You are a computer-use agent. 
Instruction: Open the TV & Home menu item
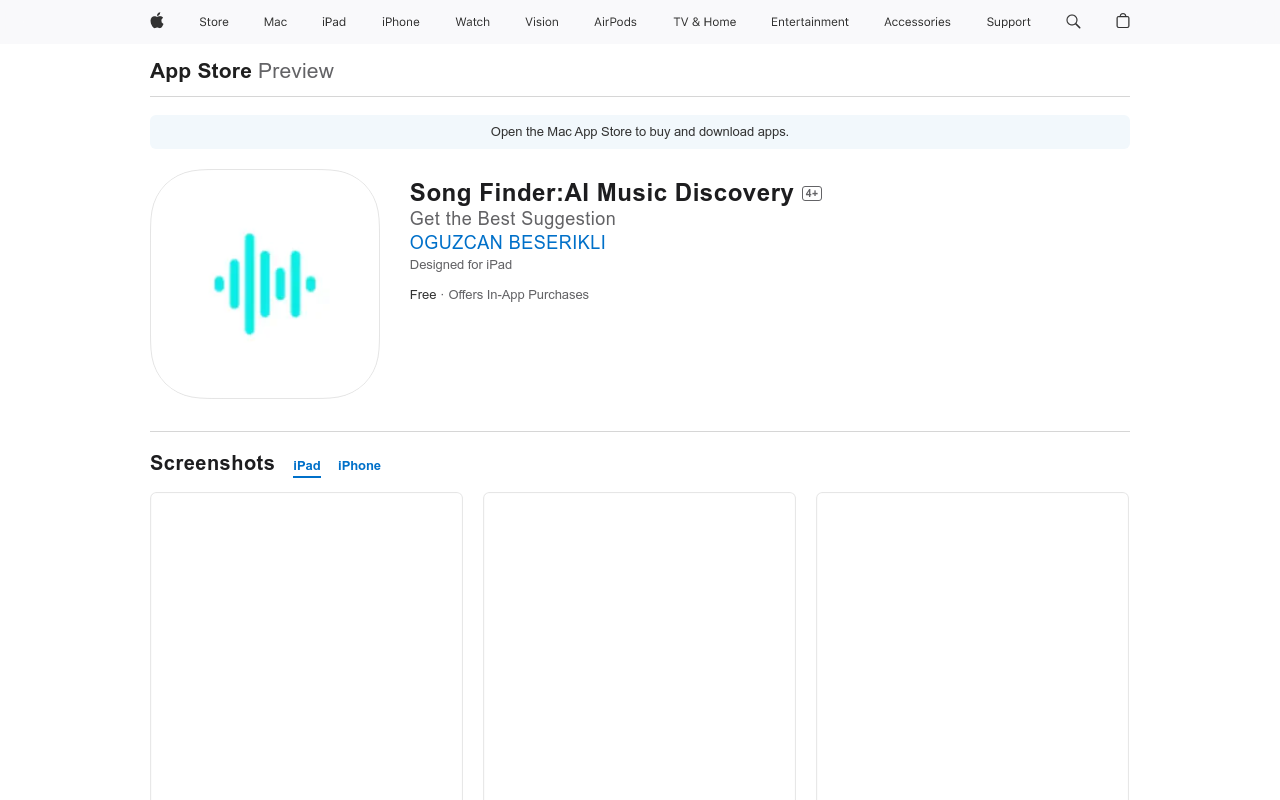click(x=704, y=22)
